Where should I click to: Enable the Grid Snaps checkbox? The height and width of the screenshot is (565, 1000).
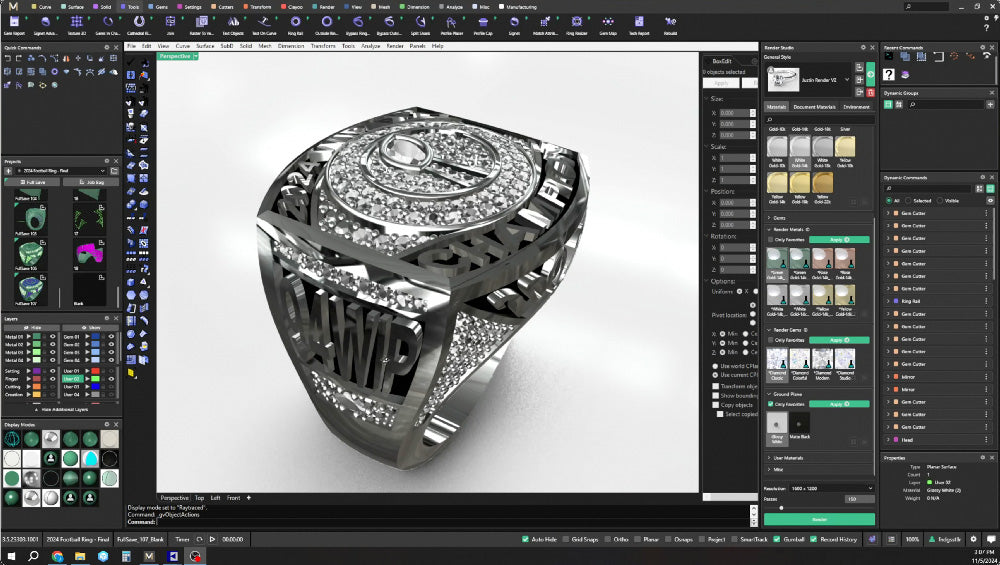click(565, 539)
